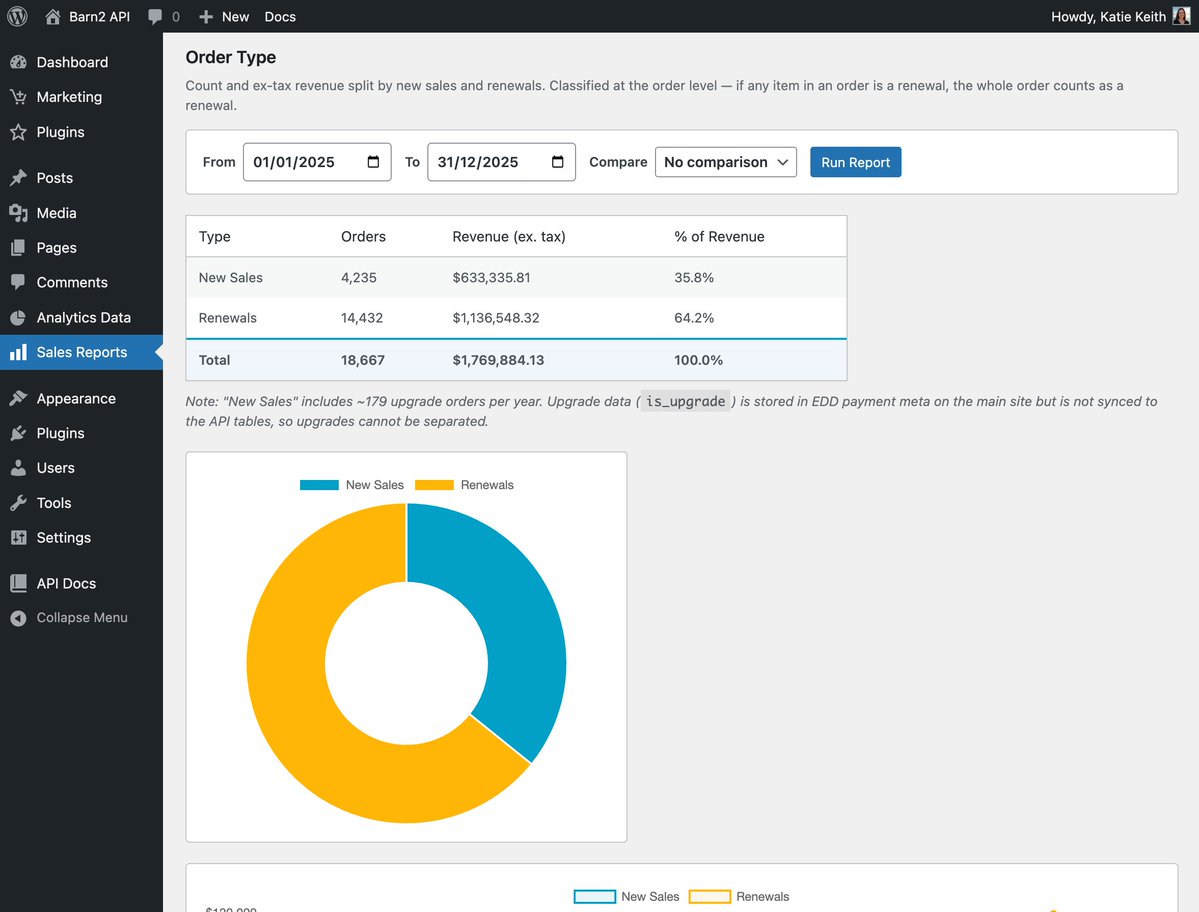Click the Appearance paintbrush icon
The height and width of the screenshot is (912, 1199).
coord(18,398)
